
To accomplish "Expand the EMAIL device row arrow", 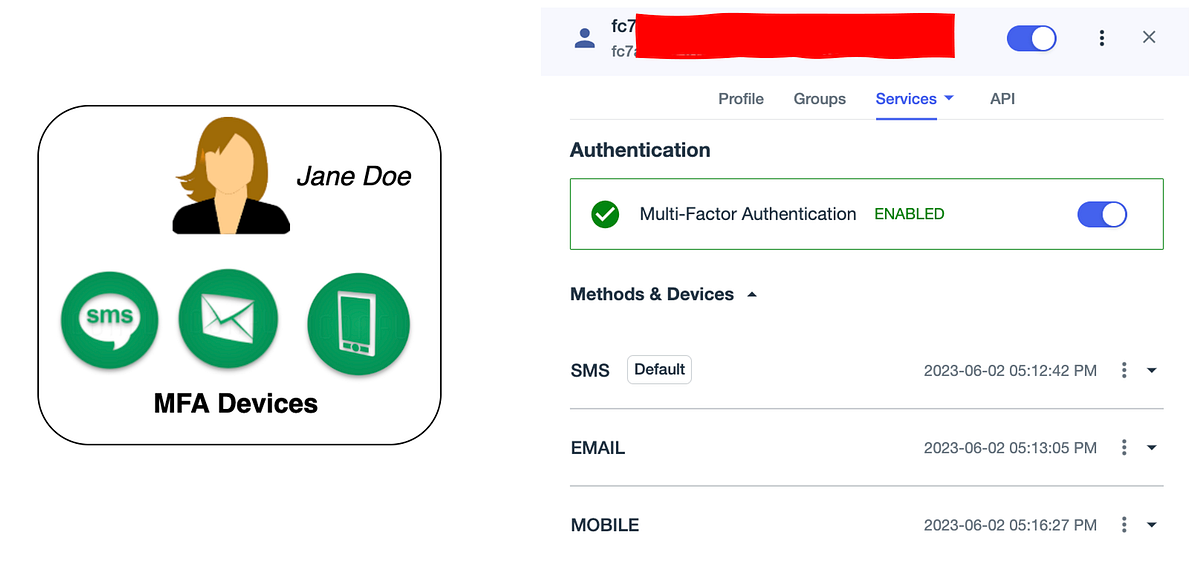I will click(x=1151, y=447).
